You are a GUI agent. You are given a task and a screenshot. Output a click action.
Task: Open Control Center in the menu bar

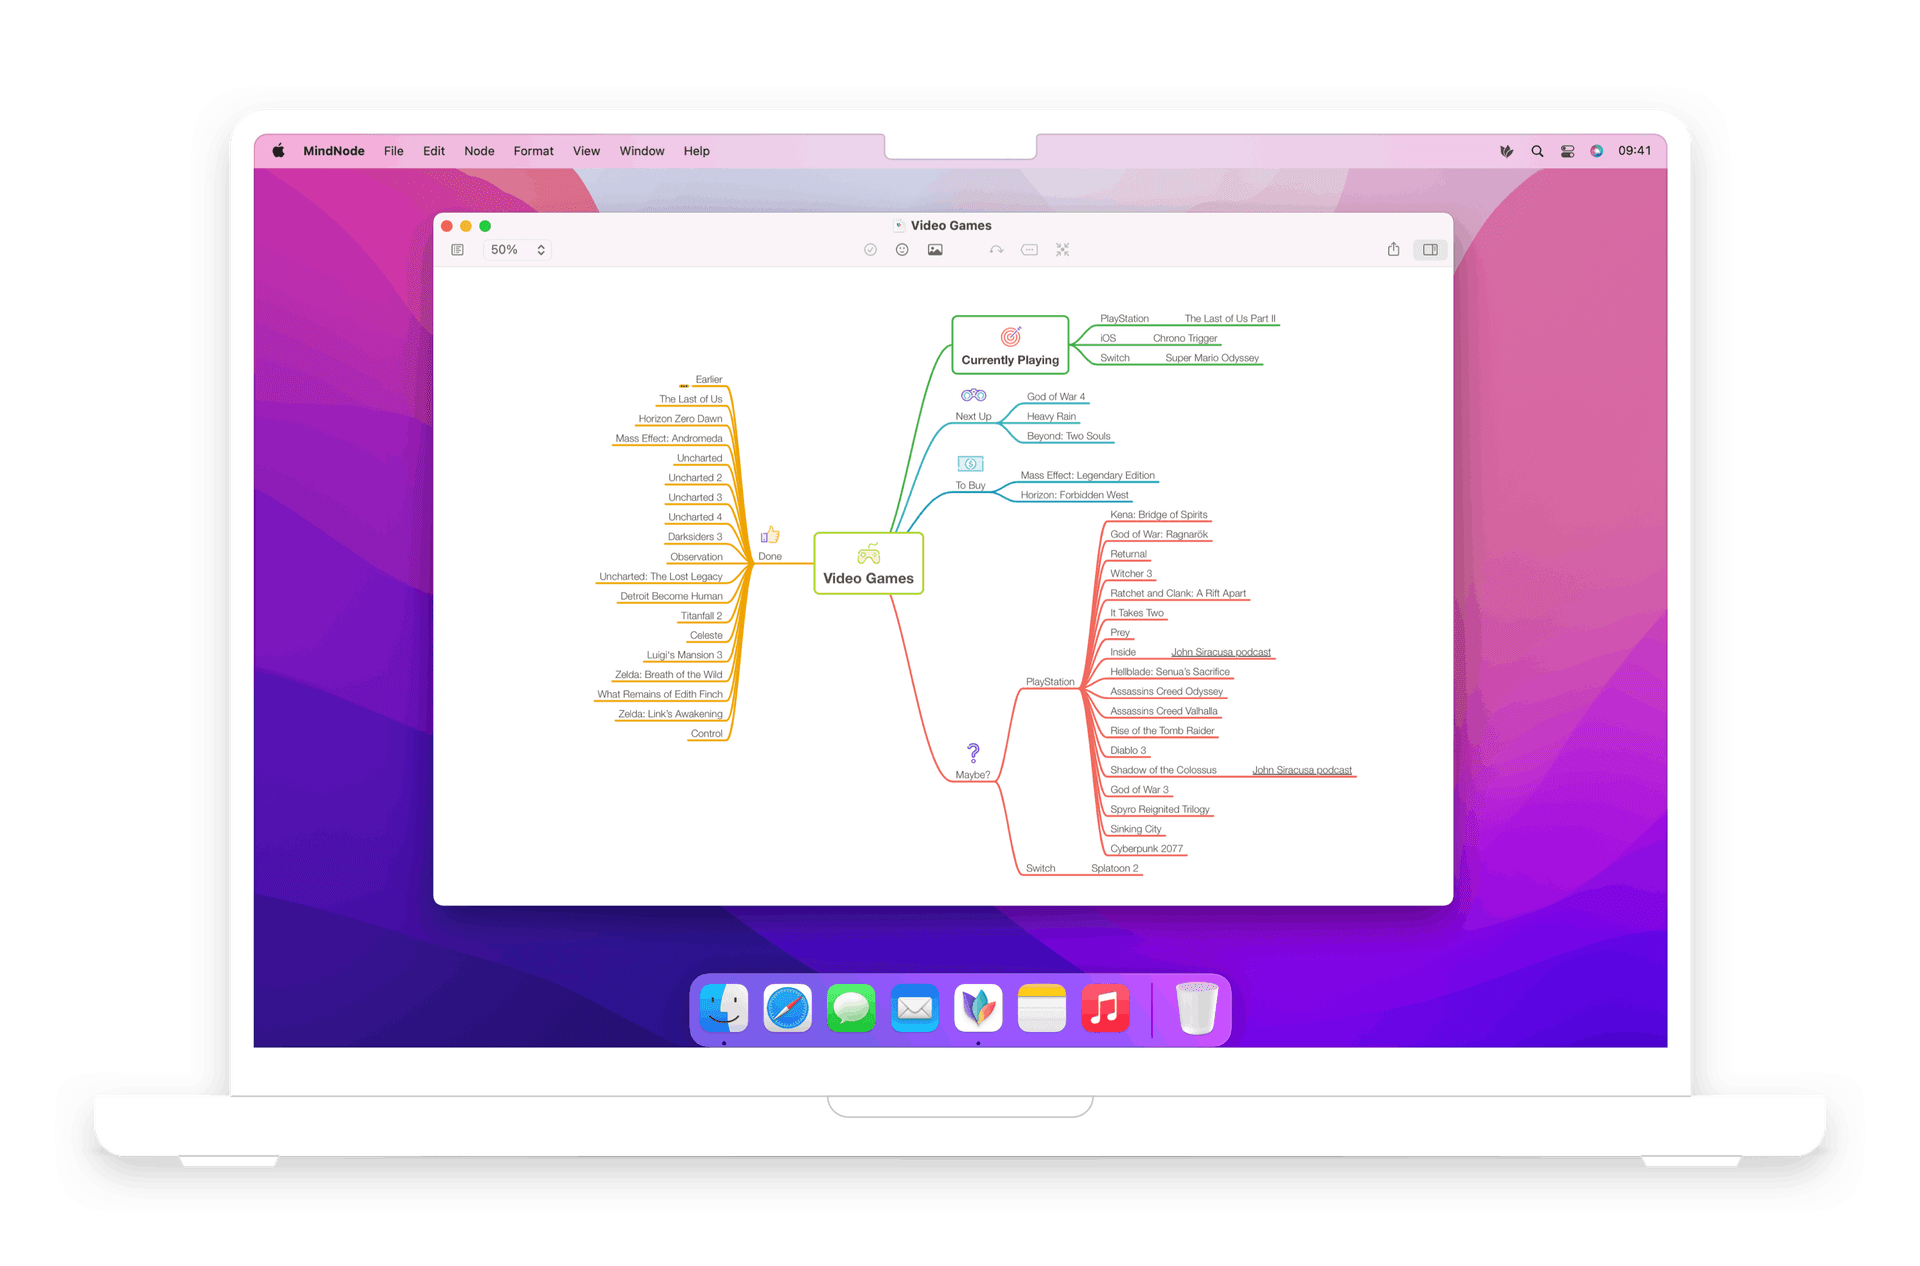1567,151
